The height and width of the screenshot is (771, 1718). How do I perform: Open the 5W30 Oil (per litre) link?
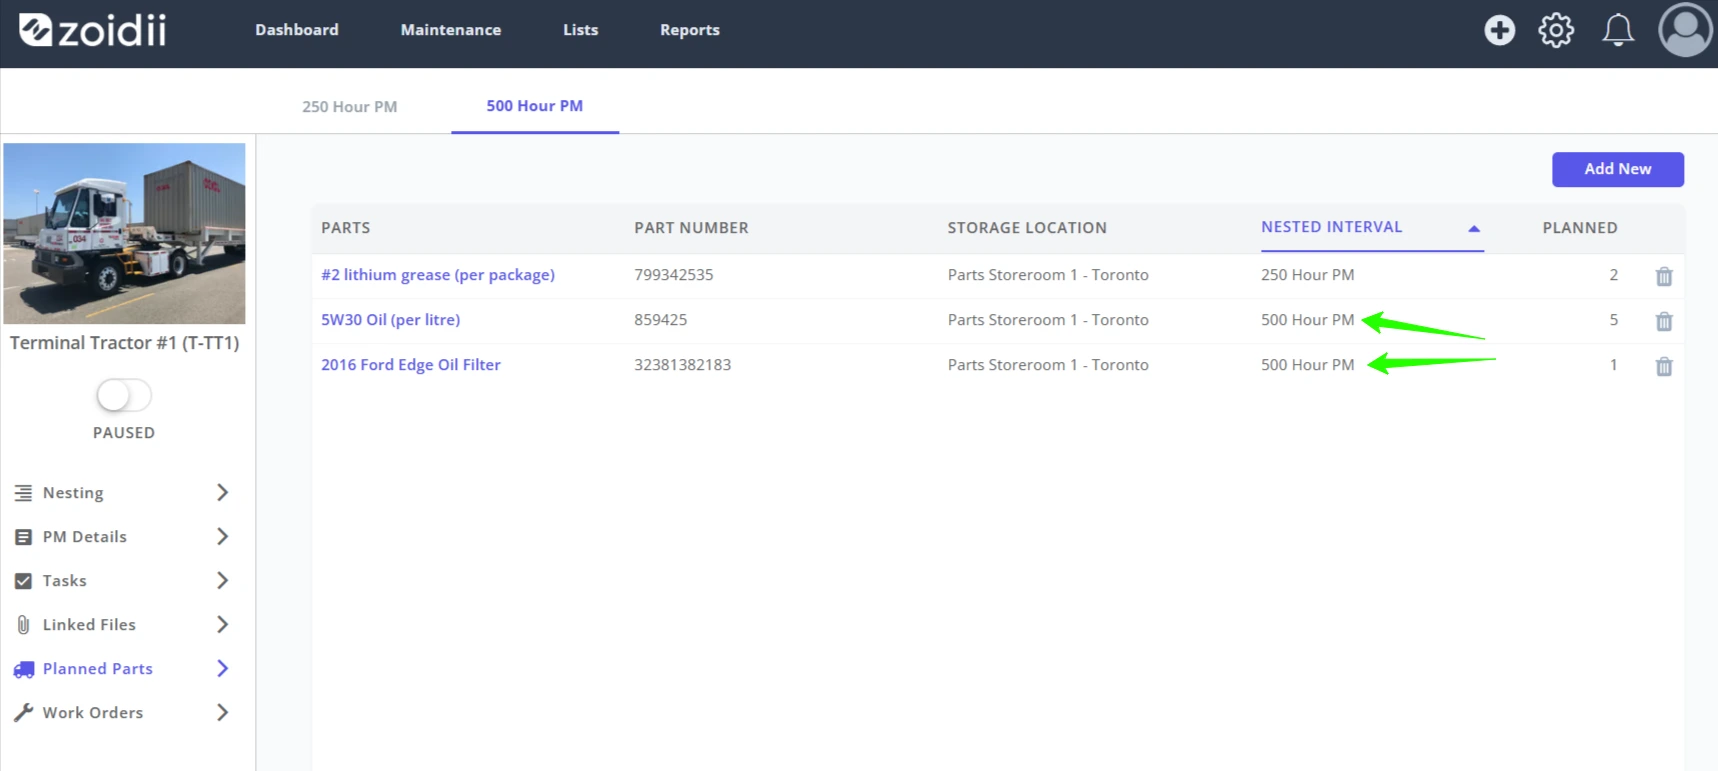coord(391,319)
